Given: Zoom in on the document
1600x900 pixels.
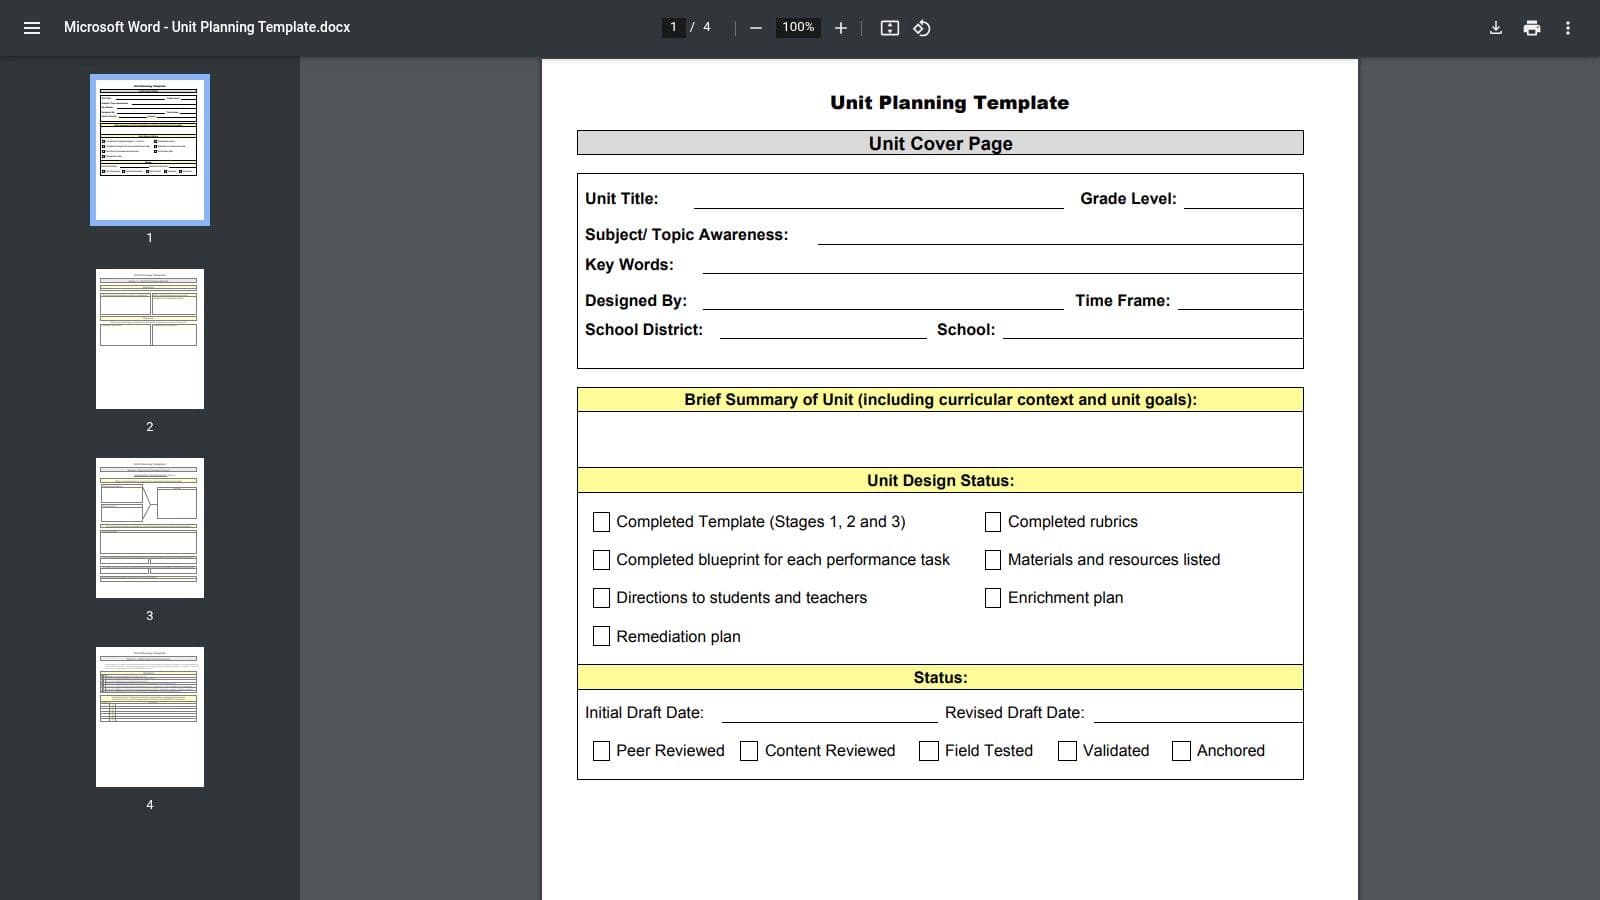Looking at the screenshot, I should (840, 27).
